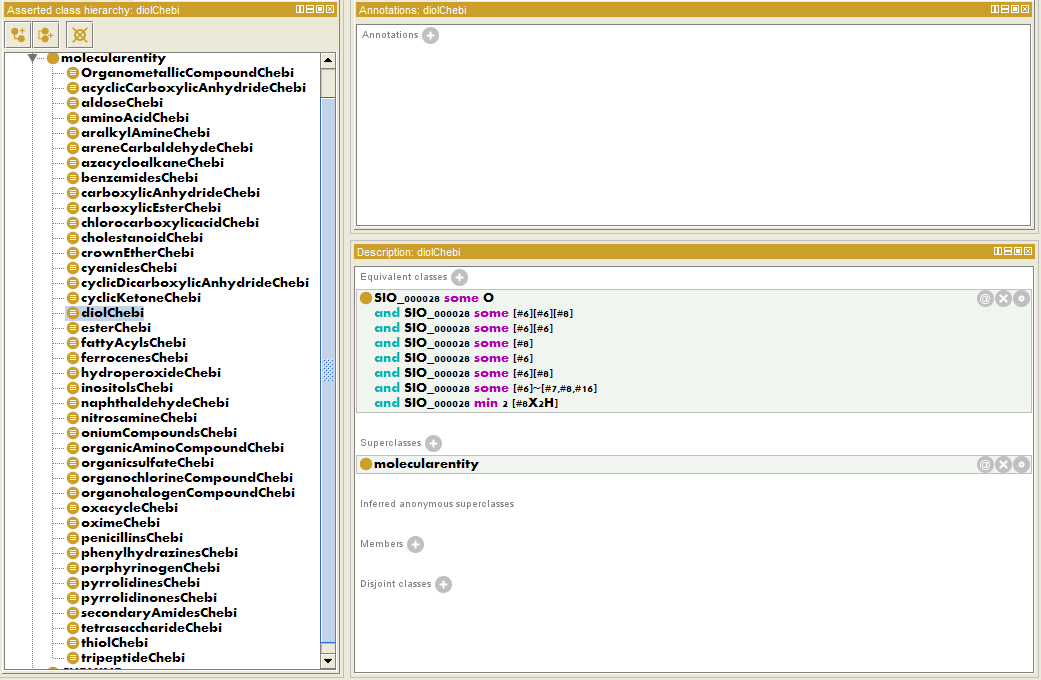The image size is (1041, 680).
Task: Select organohalogenCompoundChebi class
Action: pos(188,493)
